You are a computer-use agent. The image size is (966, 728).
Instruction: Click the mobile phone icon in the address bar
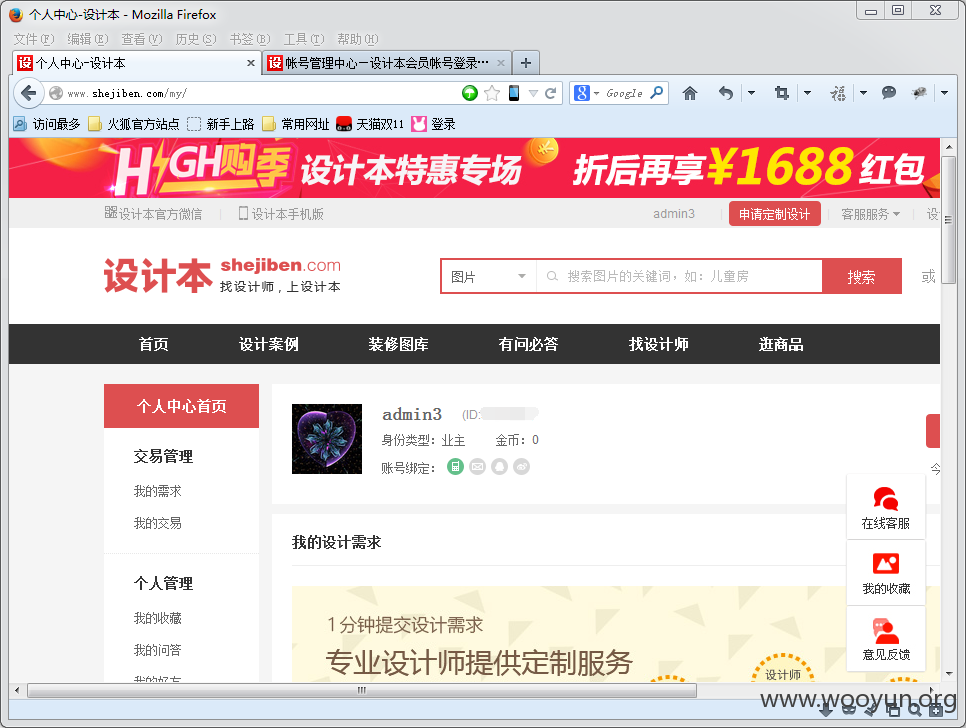[x=513, y=93]
